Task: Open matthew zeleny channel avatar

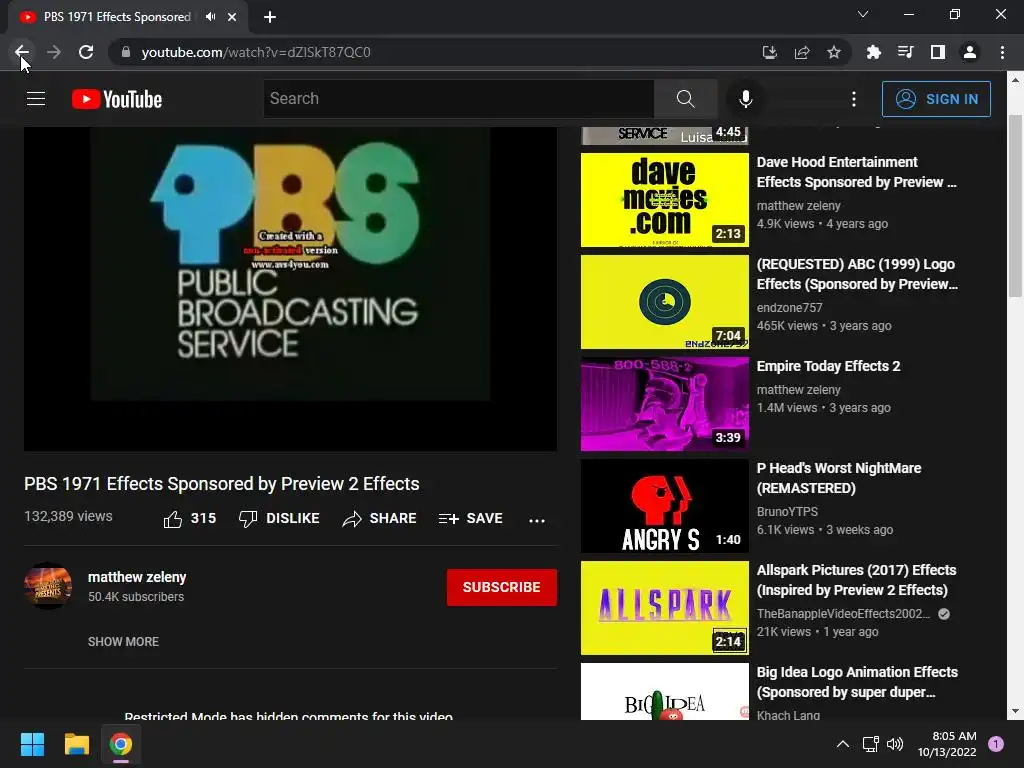Action: (48, 586)
